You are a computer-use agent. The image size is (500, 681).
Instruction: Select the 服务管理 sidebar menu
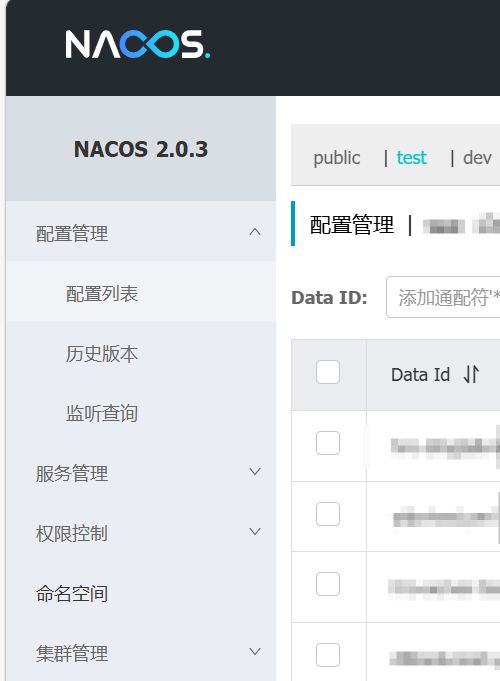point(141,473)
